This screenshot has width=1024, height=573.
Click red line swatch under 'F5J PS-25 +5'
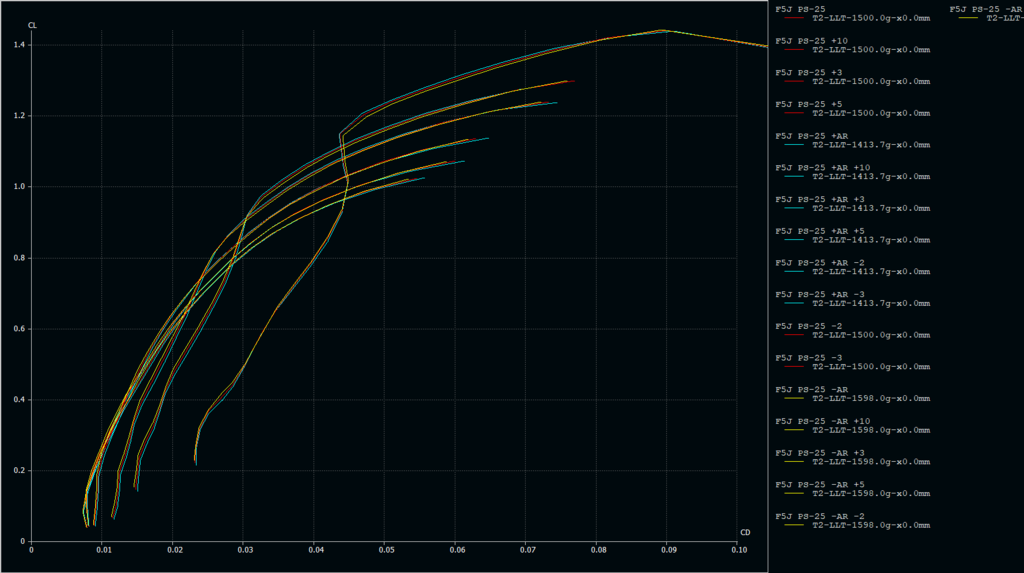pyautogui.click(x=795, y=113)
